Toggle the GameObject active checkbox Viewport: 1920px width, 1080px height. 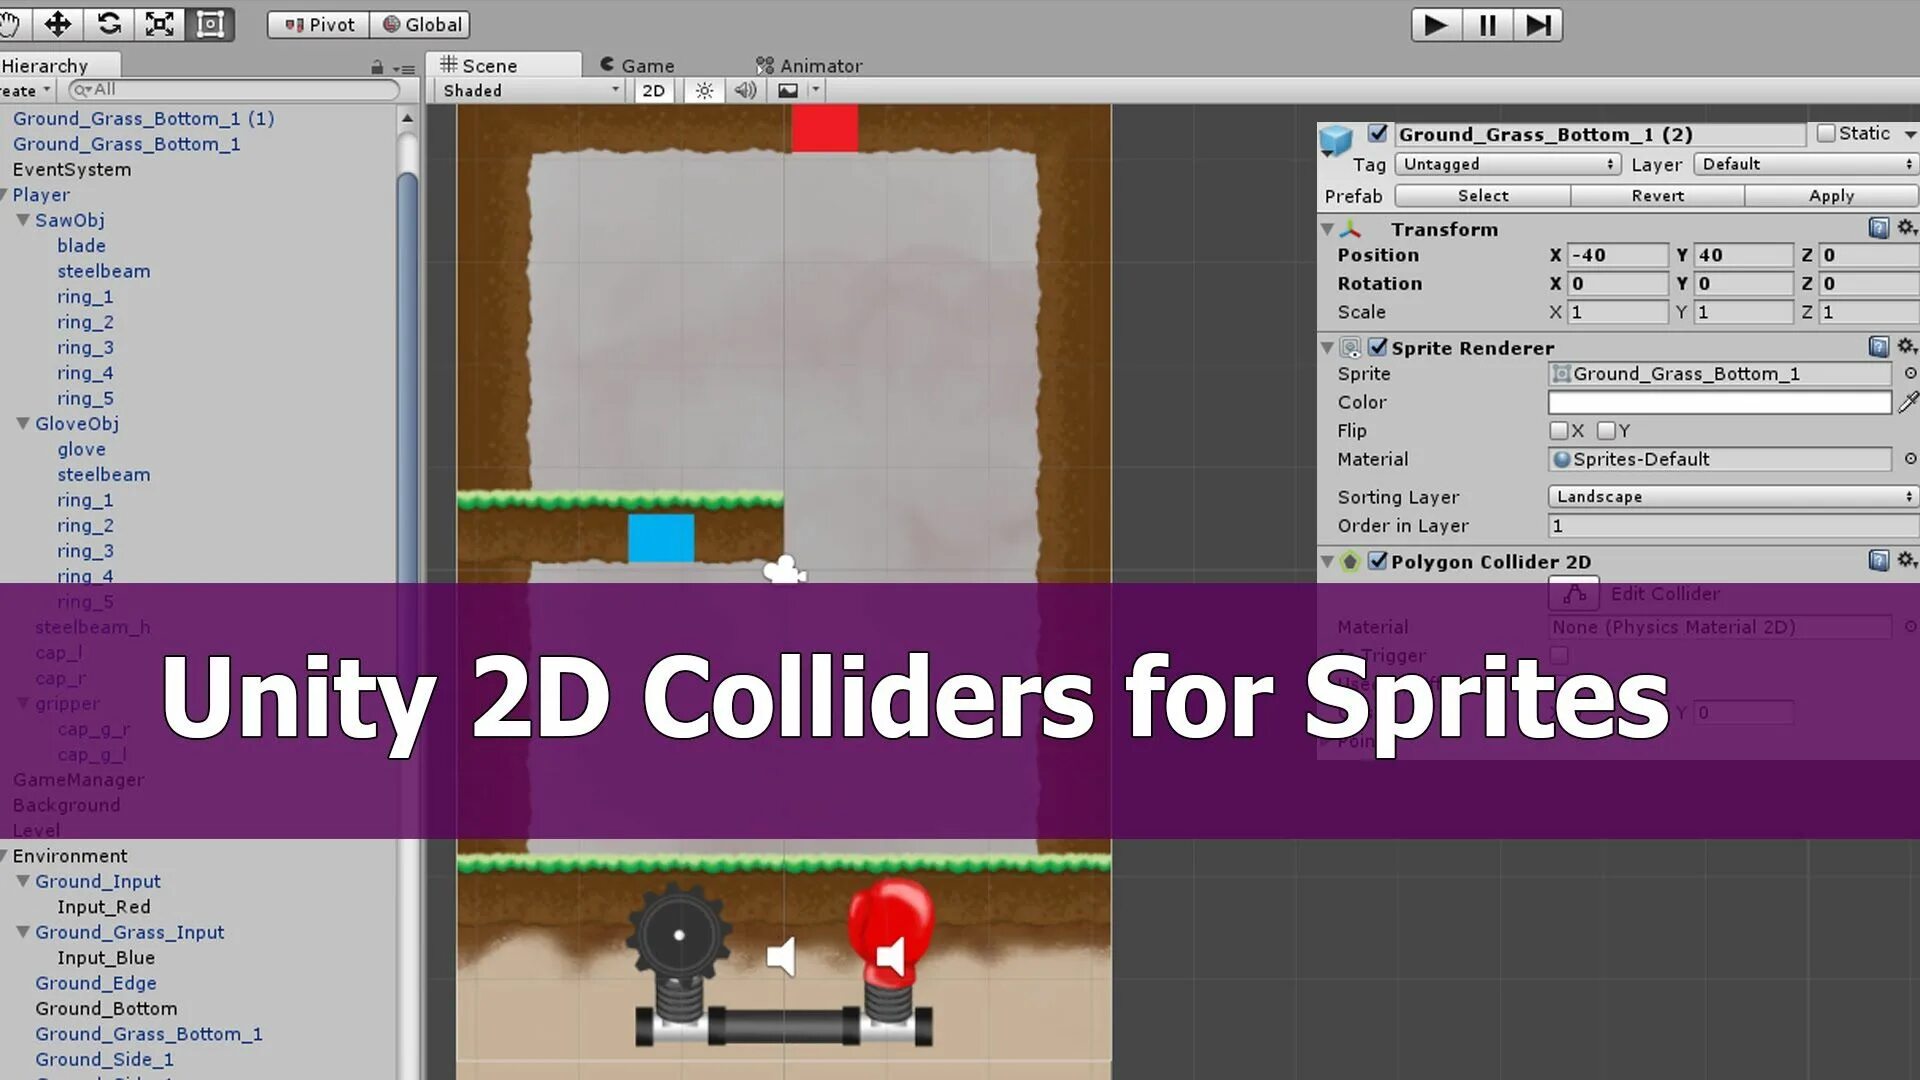point(1378,133)
